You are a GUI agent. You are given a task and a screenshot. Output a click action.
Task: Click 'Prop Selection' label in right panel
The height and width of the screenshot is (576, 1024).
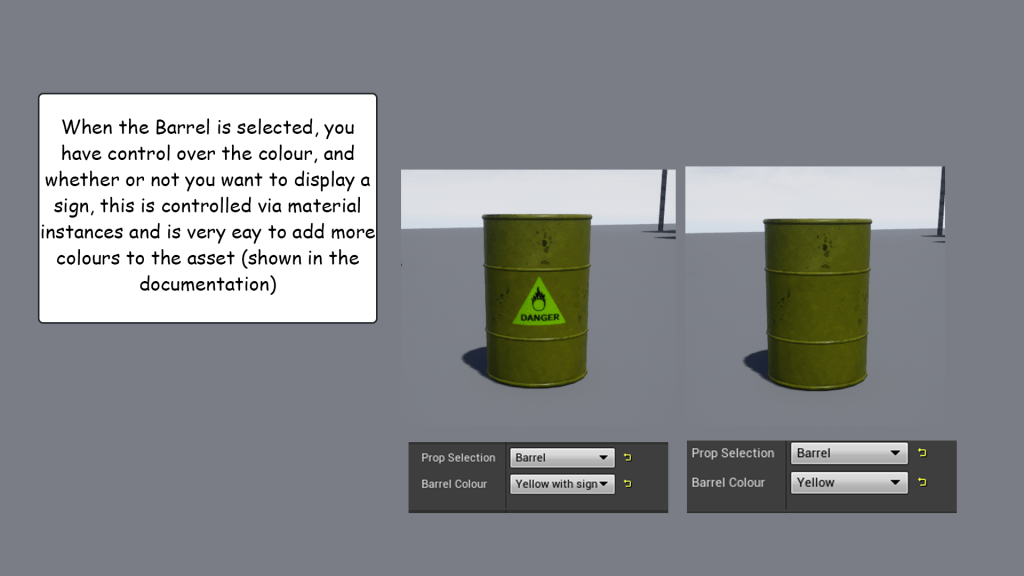click(733, 453)
